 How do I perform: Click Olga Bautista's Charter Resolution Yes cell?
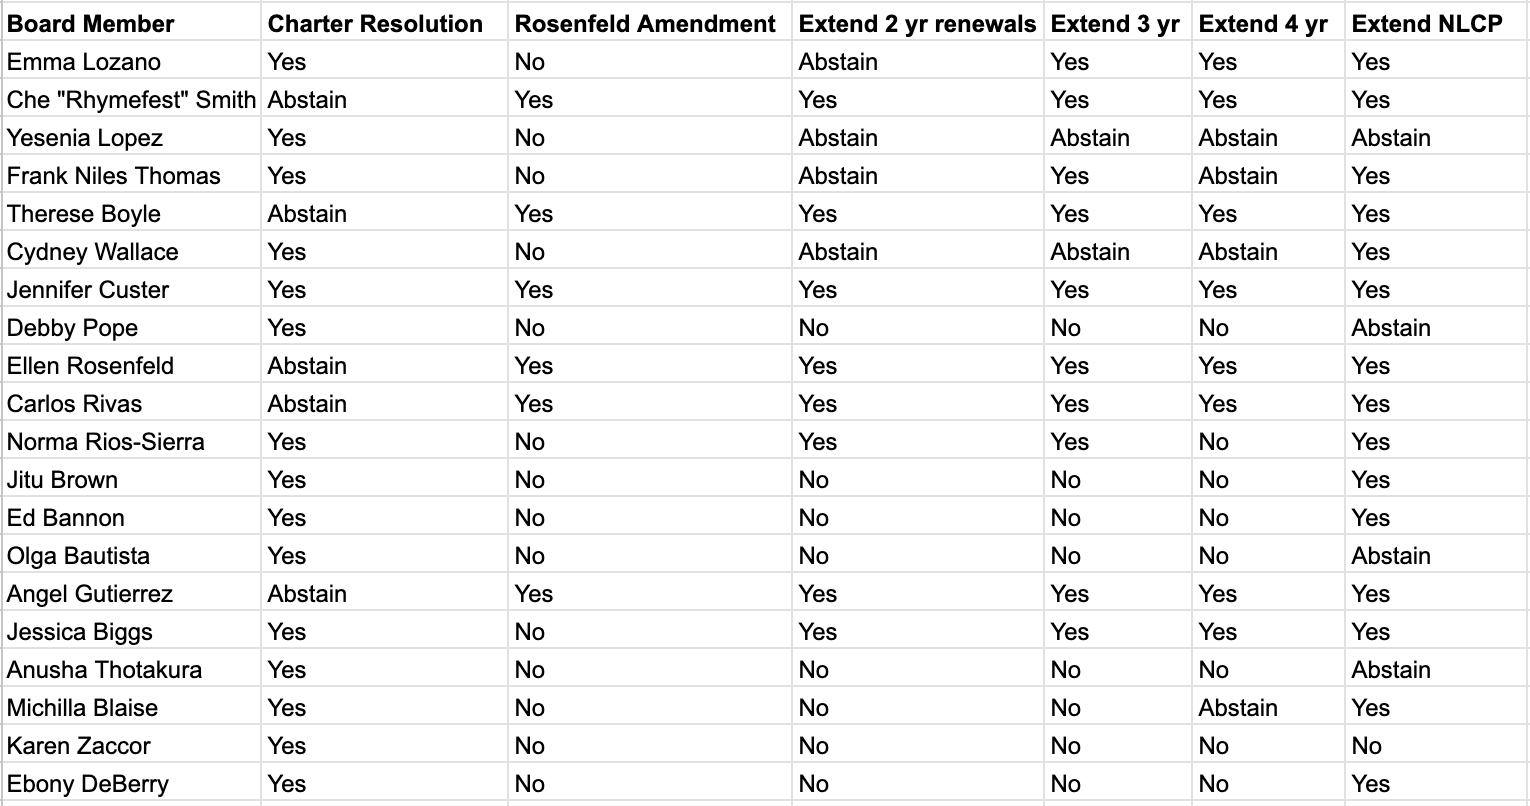coord(385,555)
